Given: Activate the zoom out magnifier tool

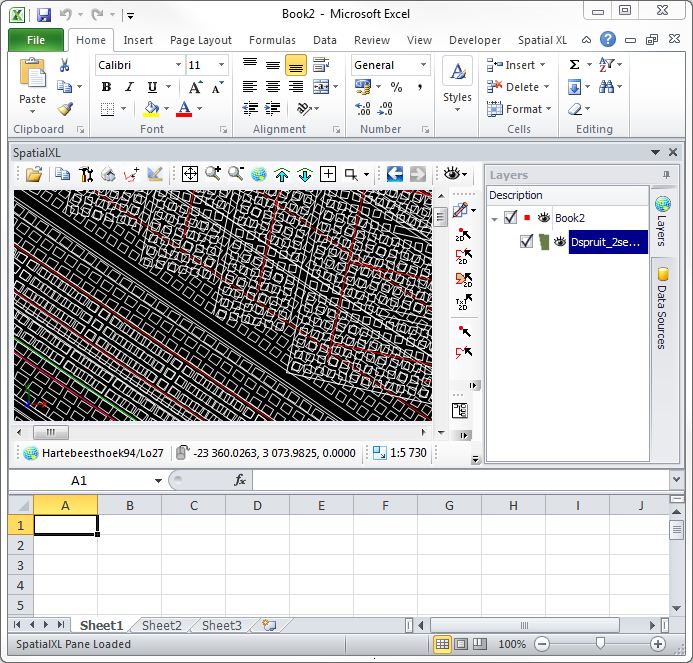Looking at the screenshot, I should coord(236,174).
